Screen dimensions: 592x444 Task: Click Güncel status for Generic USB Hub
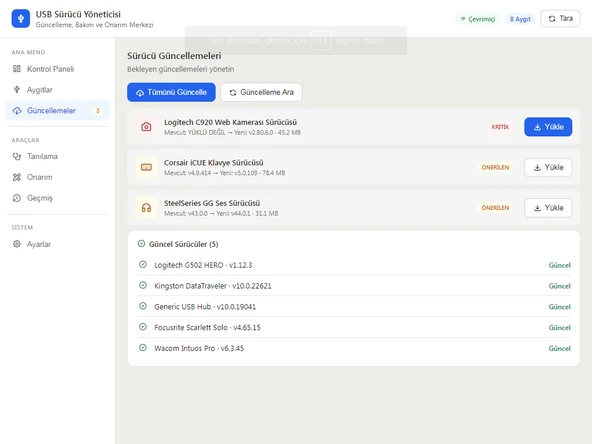click(559, 307)
